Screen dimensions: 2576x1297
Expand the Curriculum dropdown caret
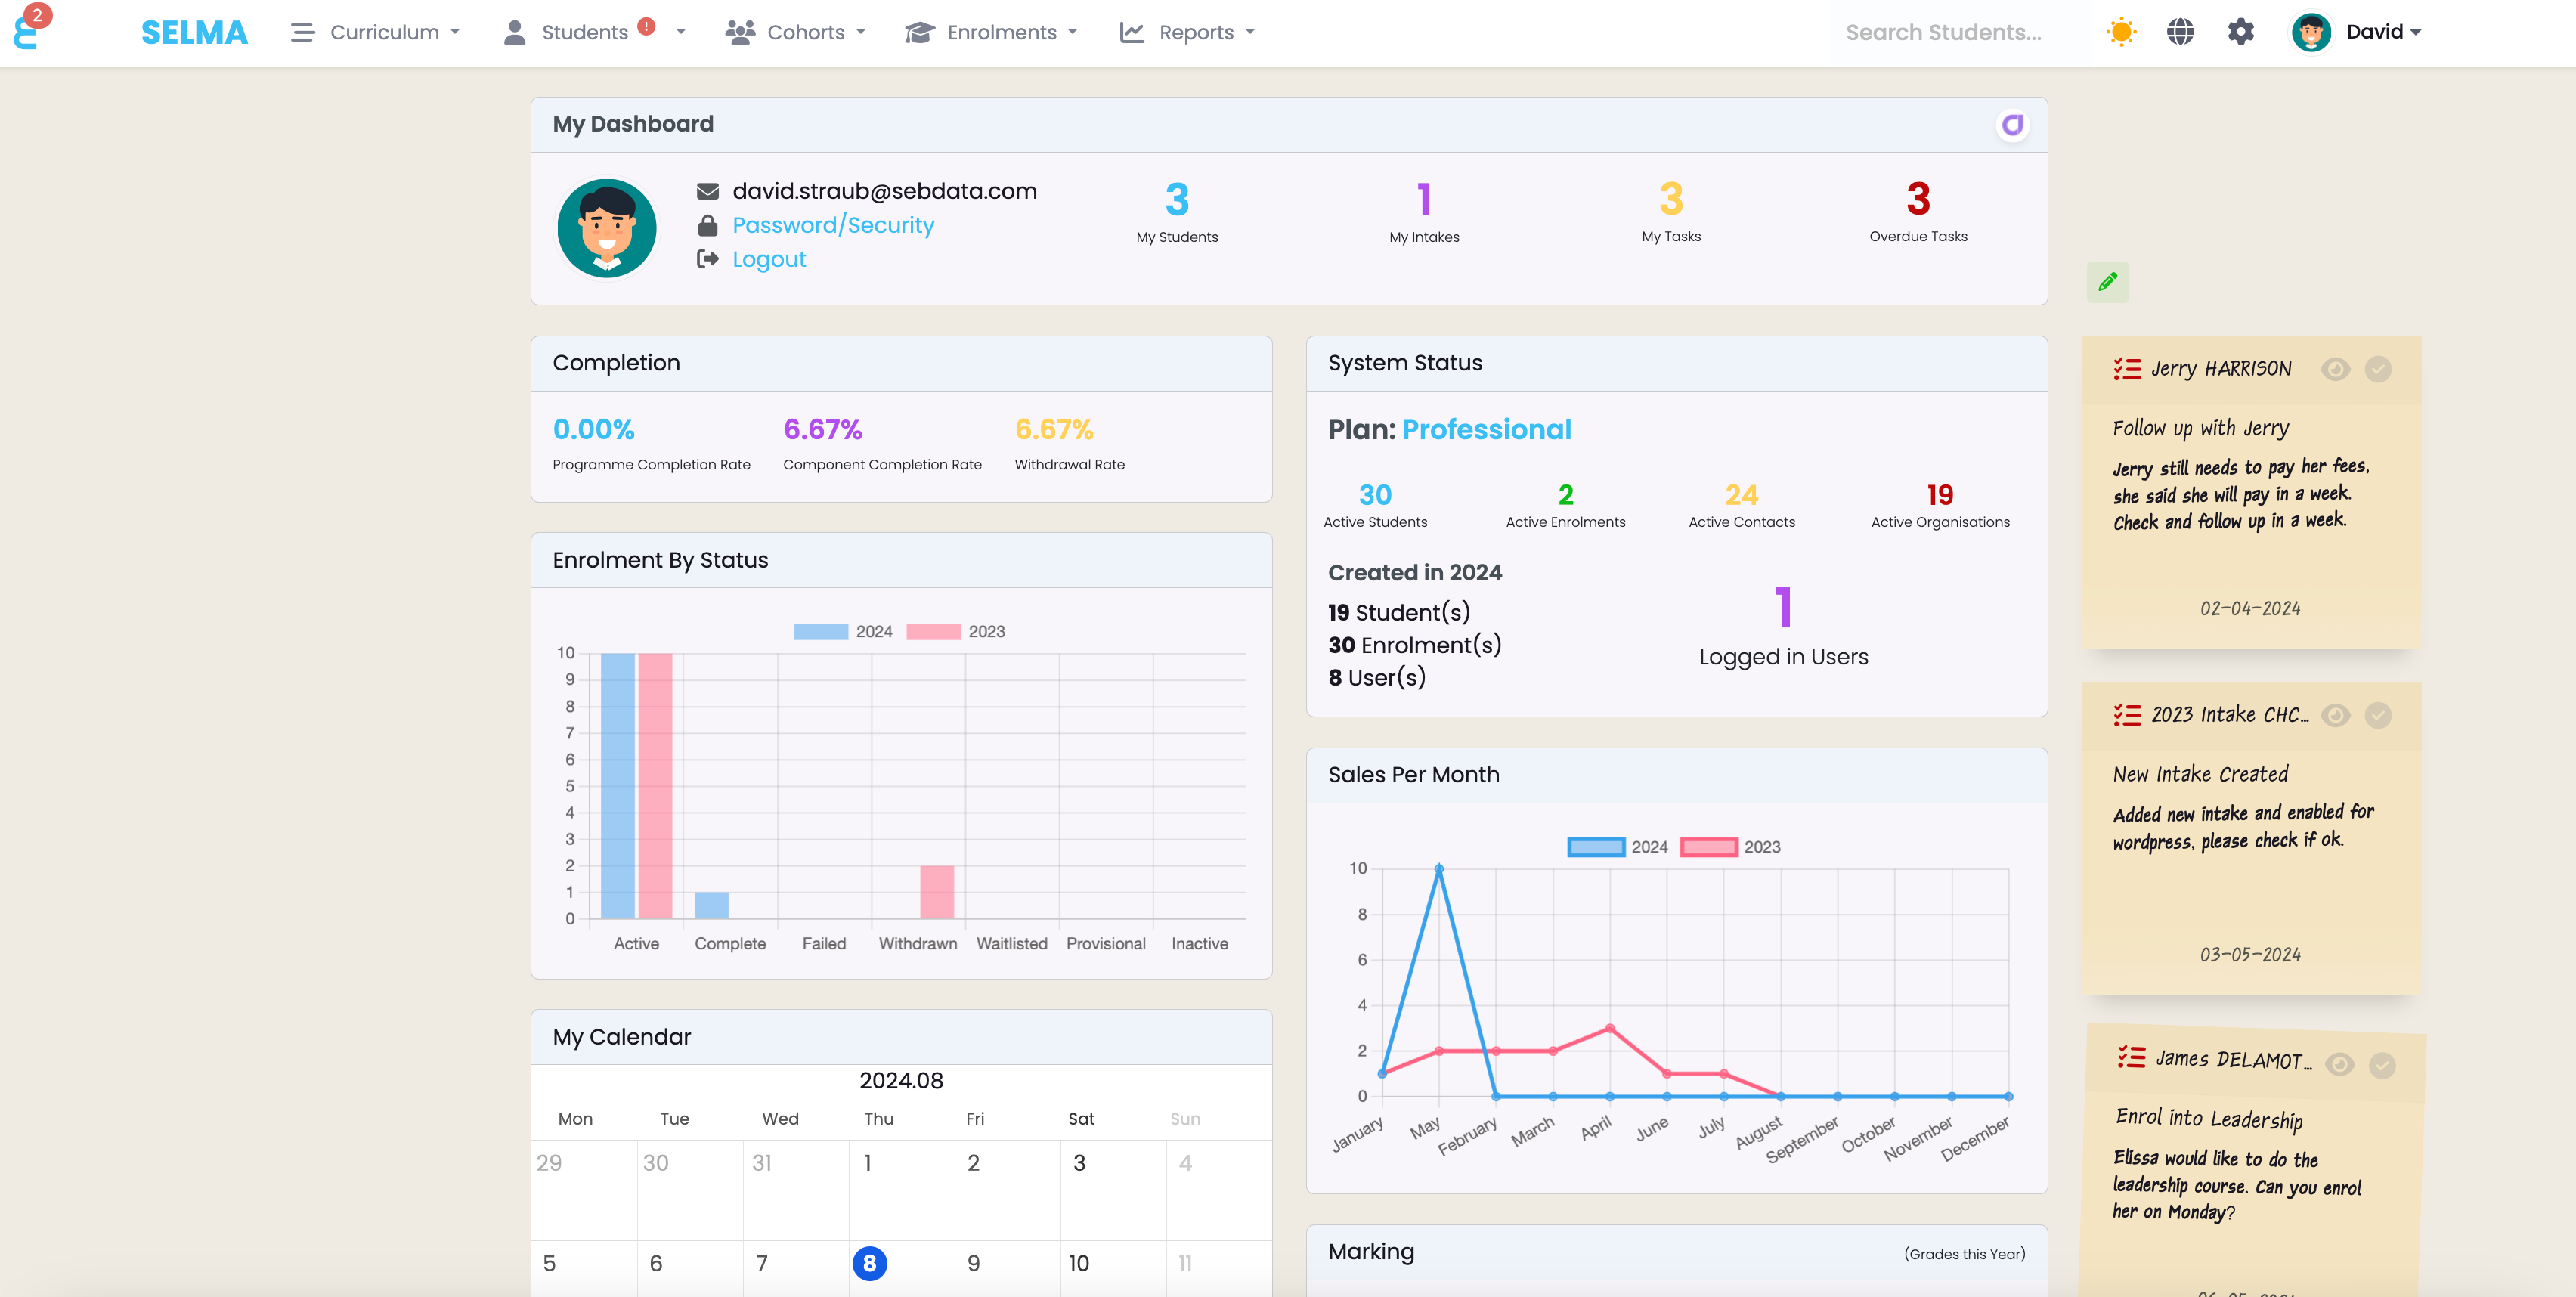(x=455, y=32)
